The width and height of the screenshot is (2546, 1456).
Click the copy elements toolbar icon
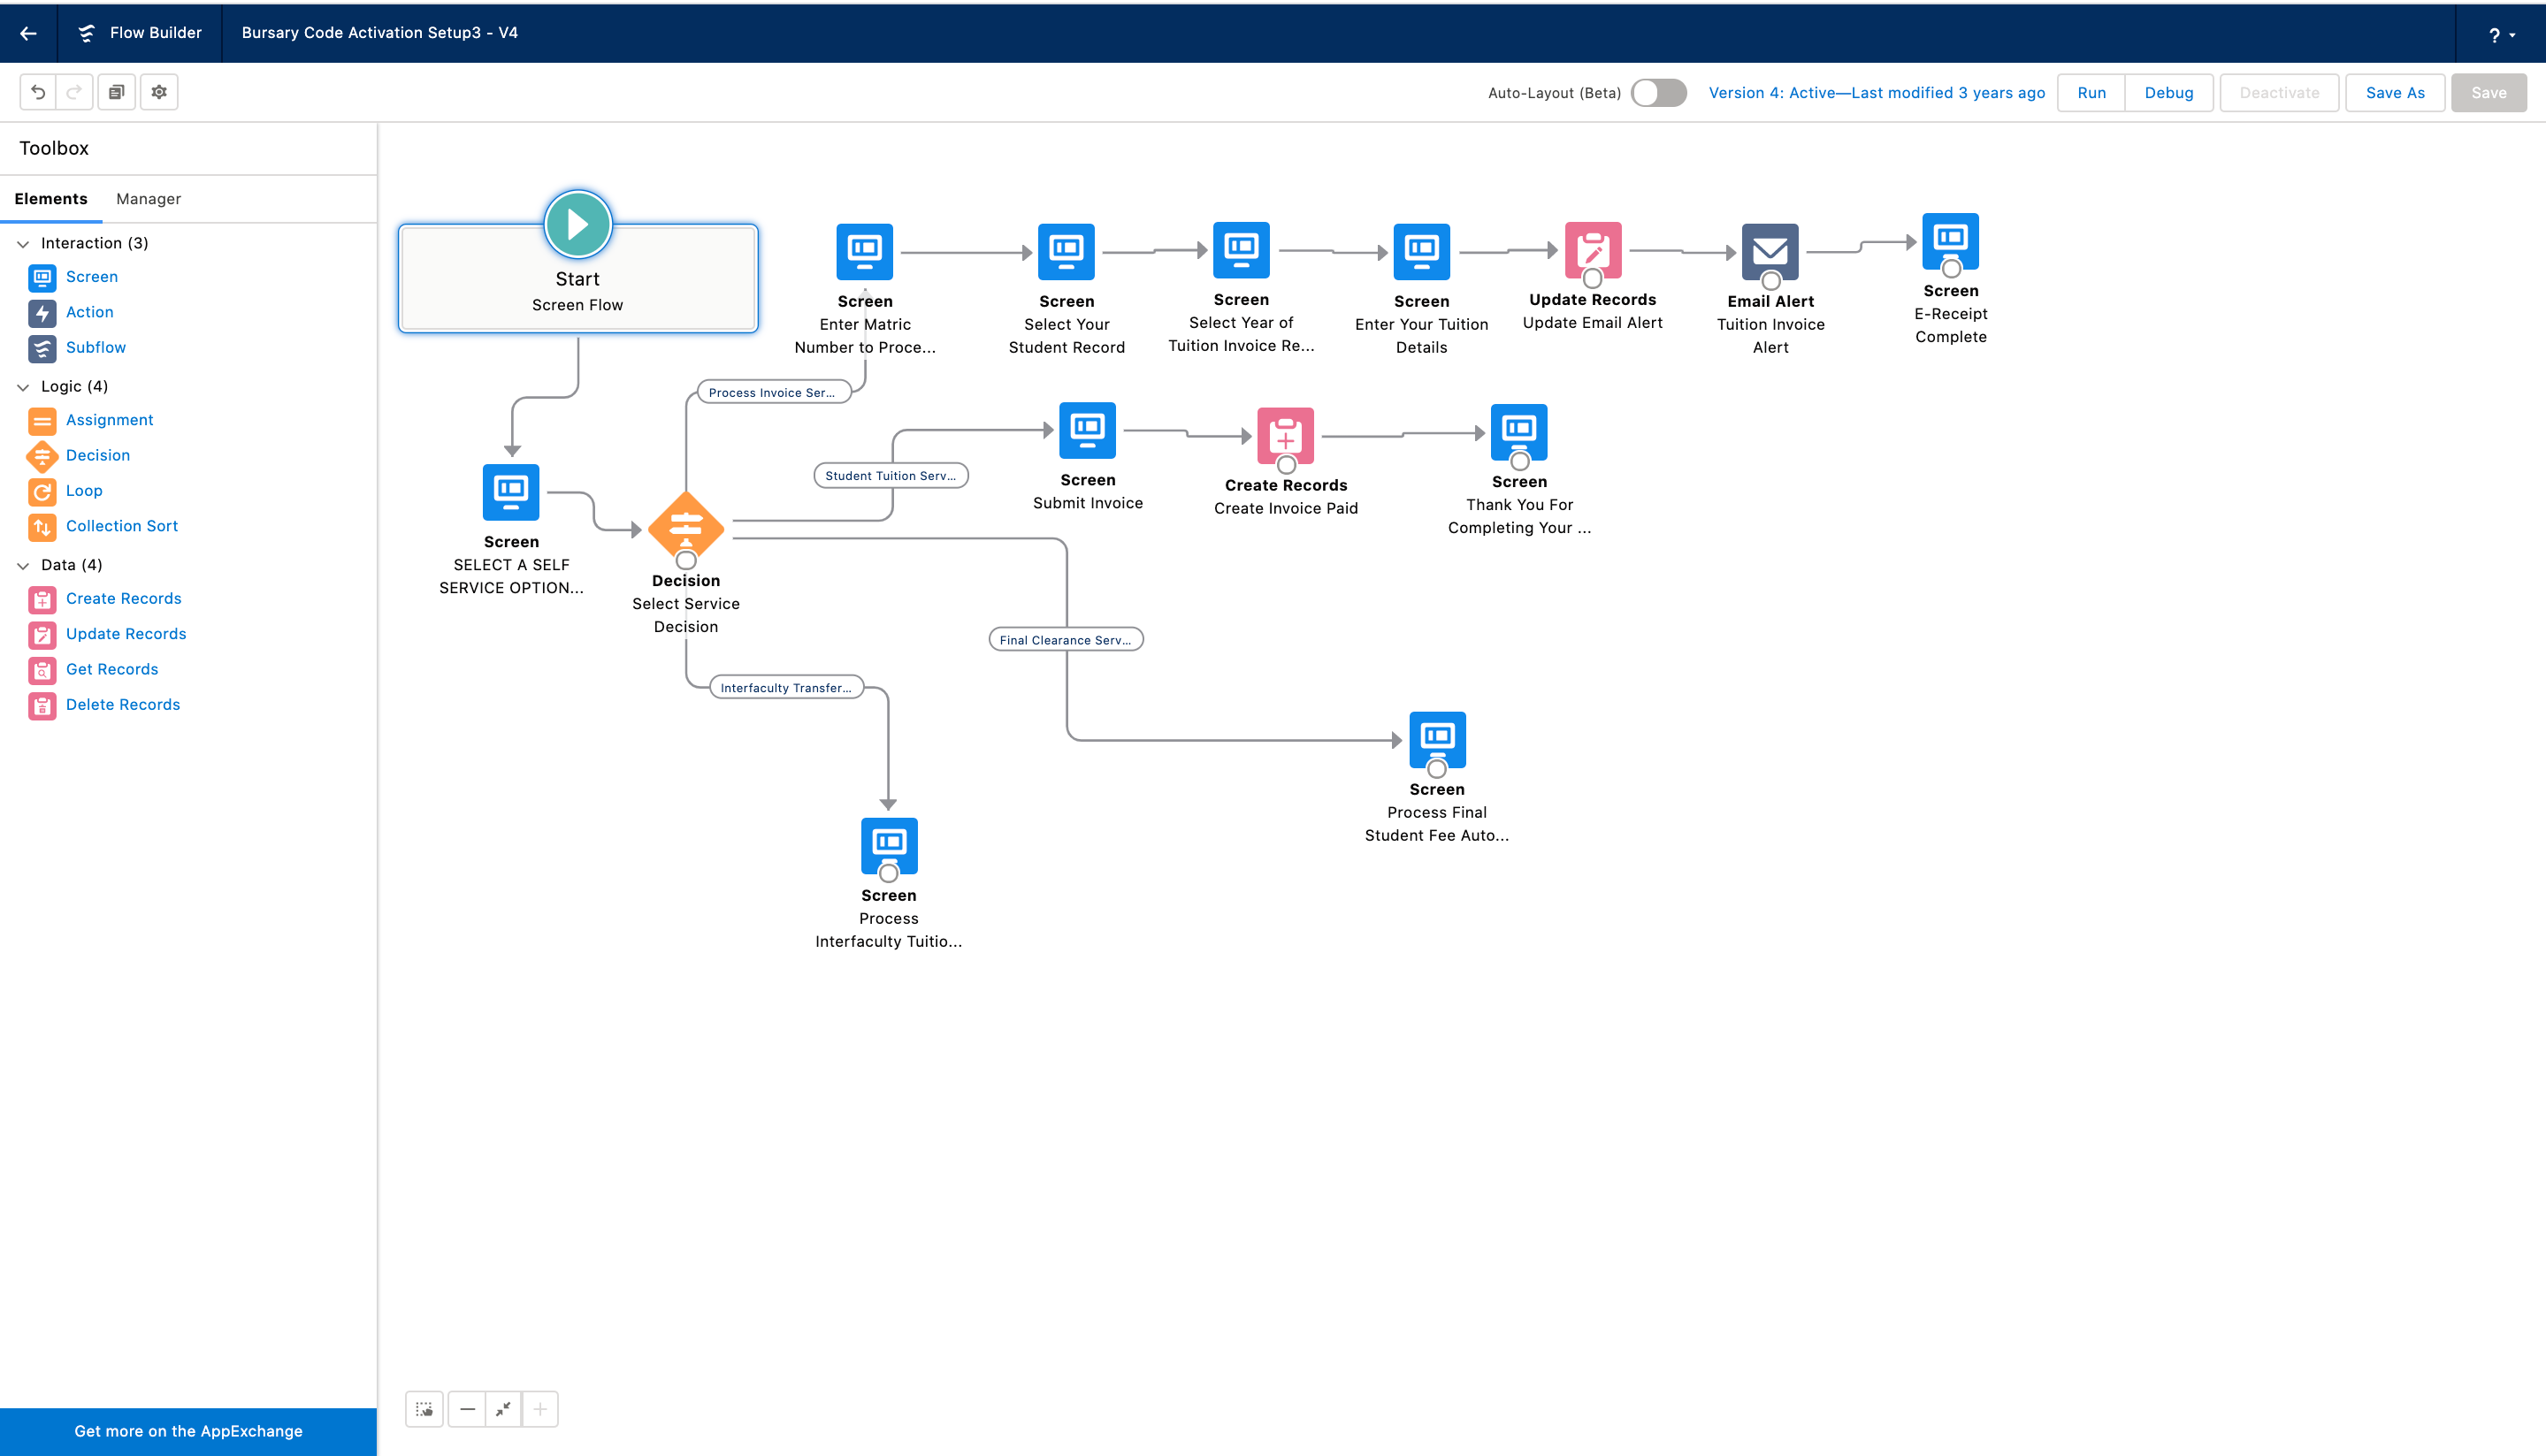[116, 92]
